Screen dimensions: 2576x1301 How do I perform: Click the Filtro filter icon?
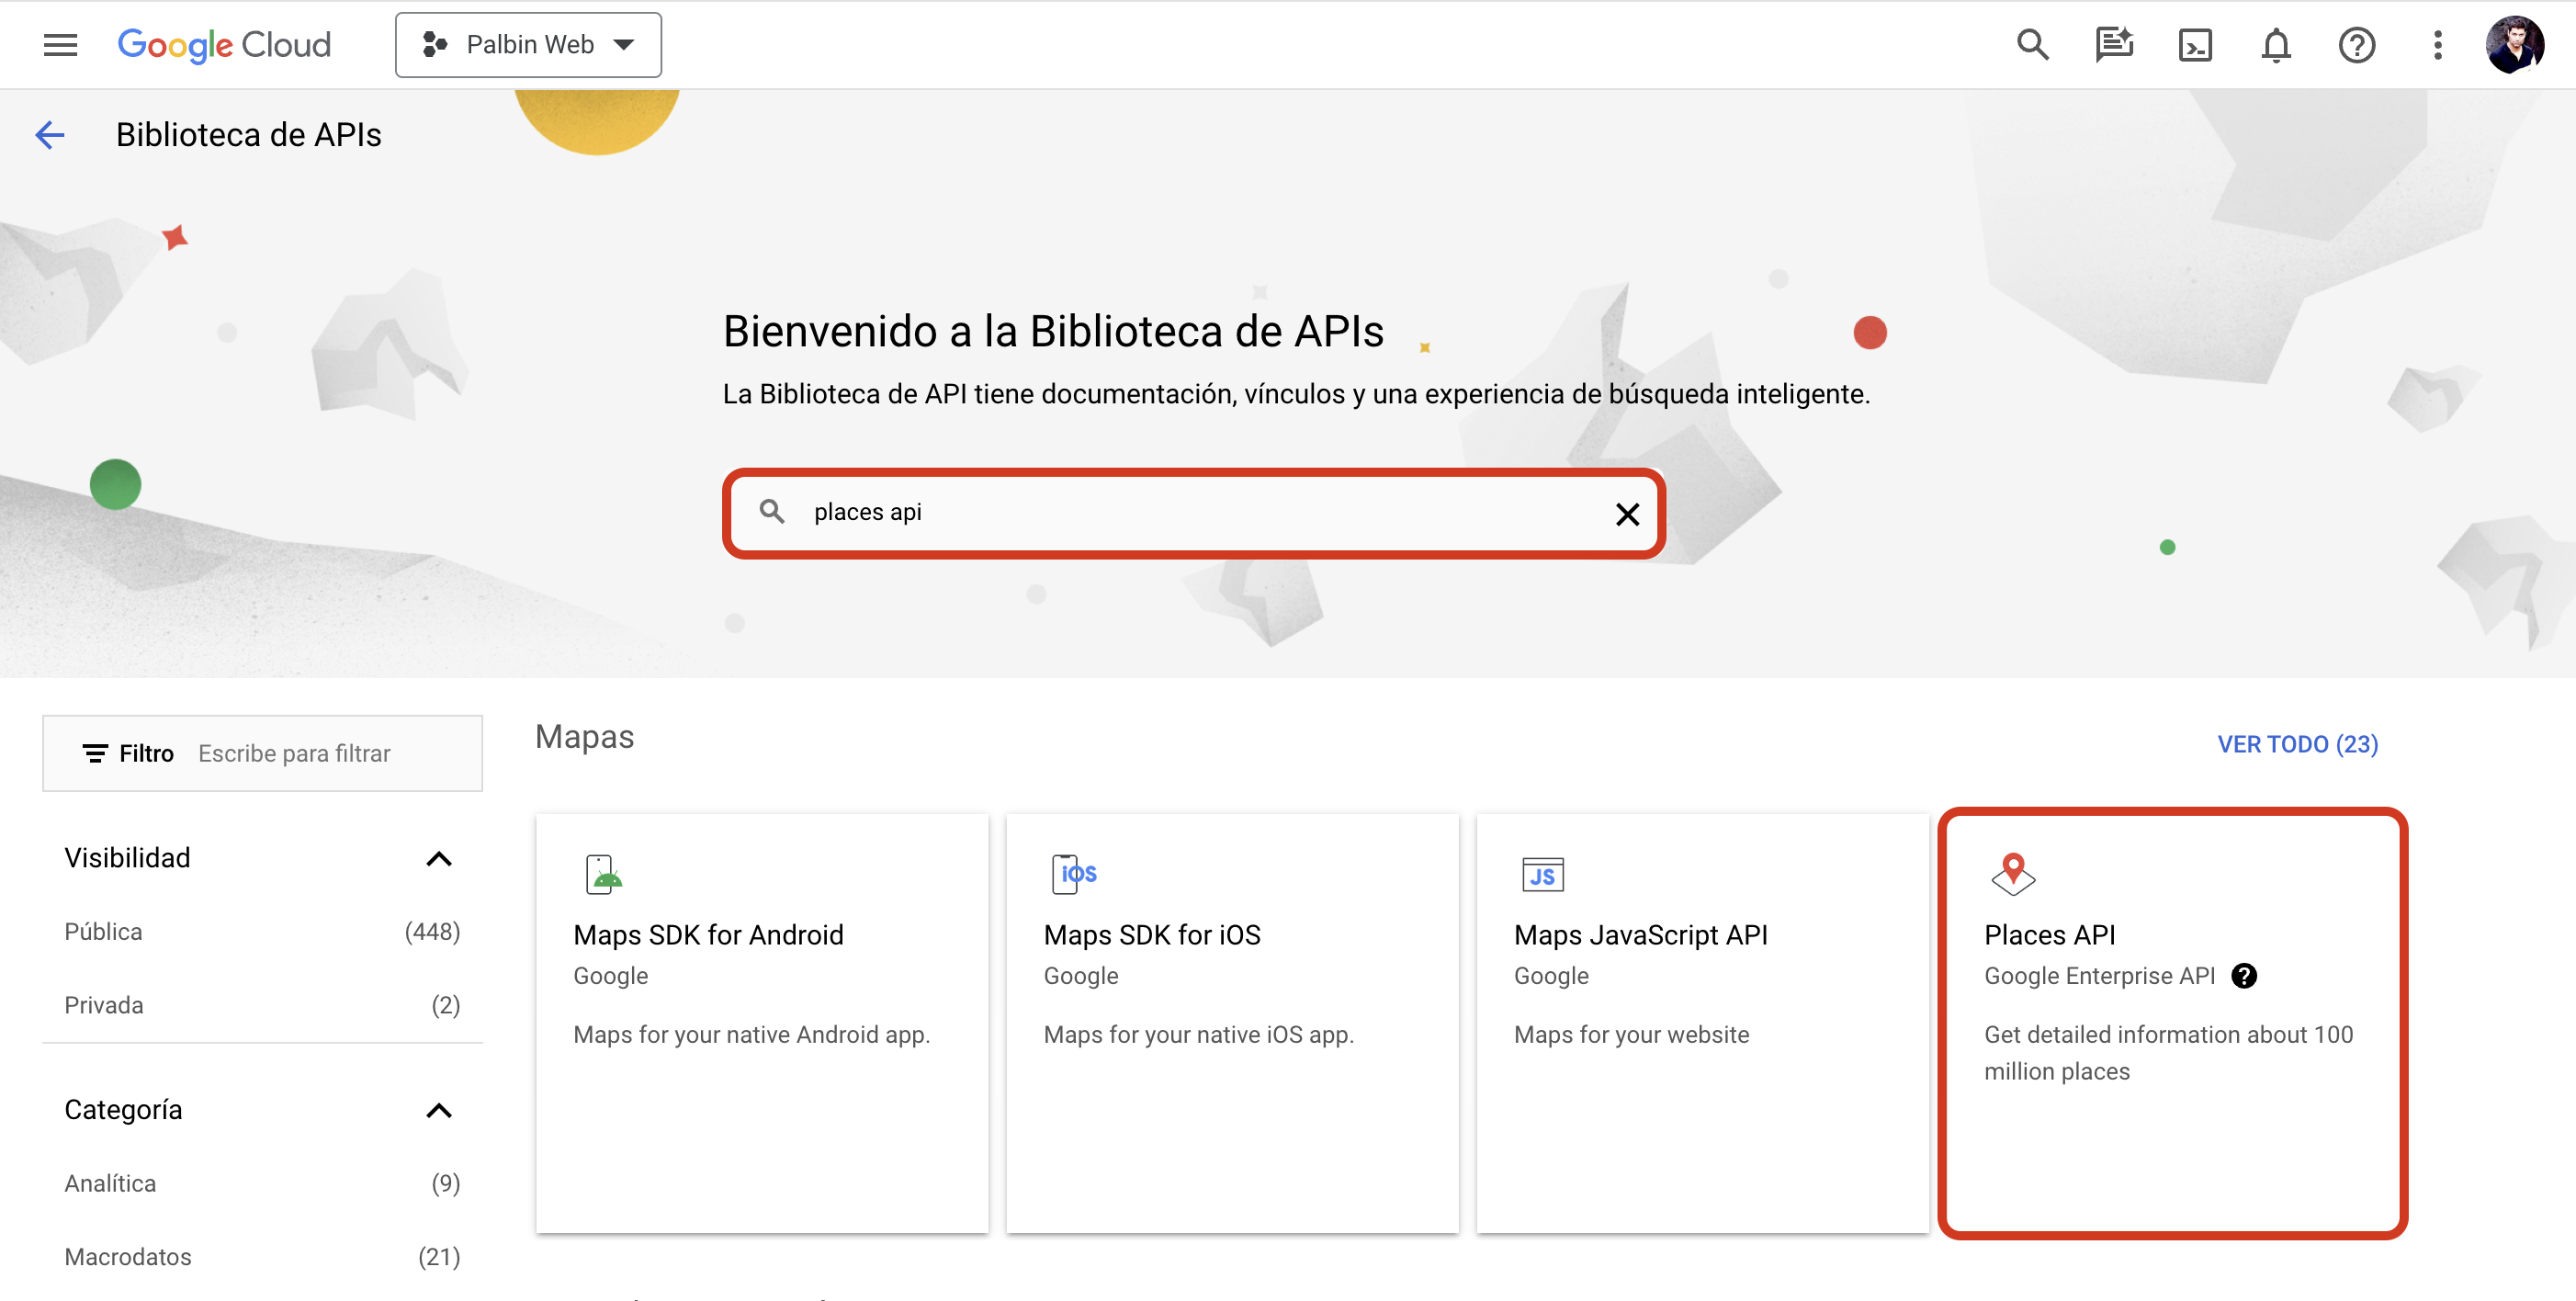click(95, 753)
